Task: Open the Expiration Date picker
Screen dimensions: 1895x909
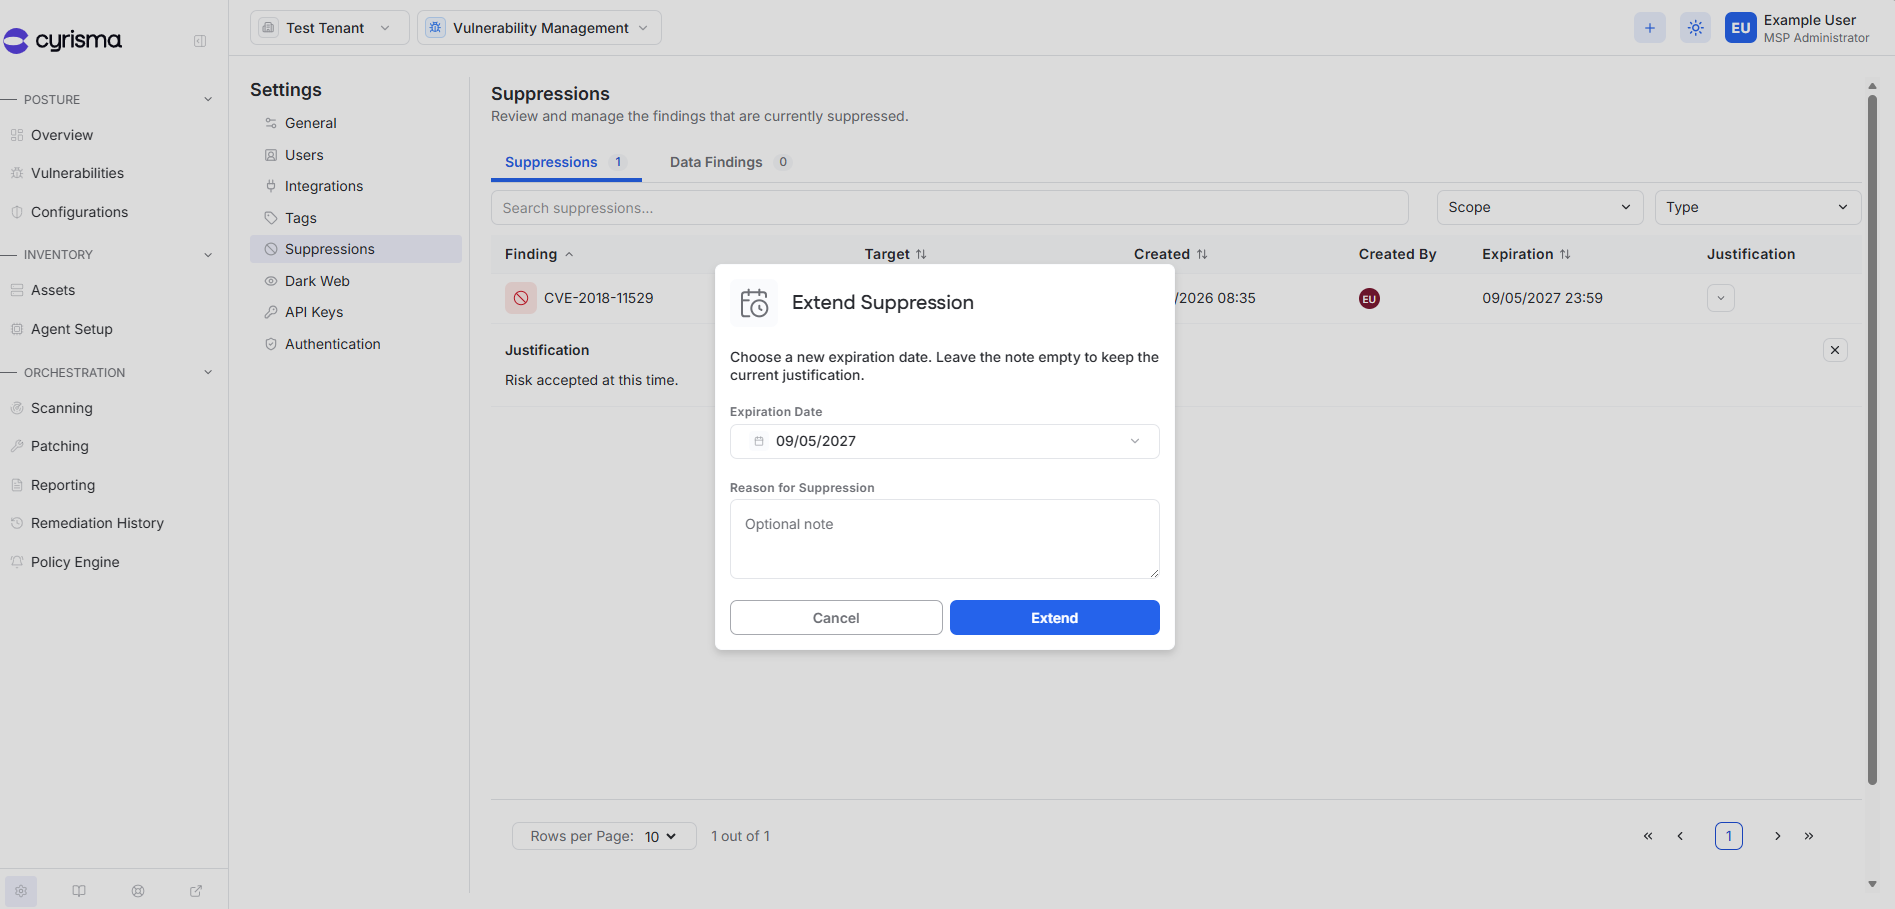Action: [x=945, y=441]
